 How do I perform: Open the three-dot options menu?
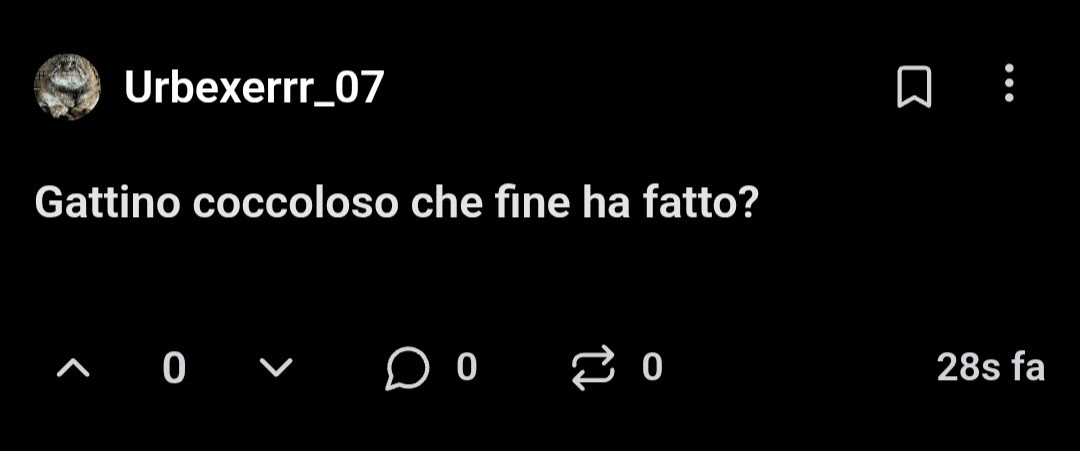point(1009,83)
